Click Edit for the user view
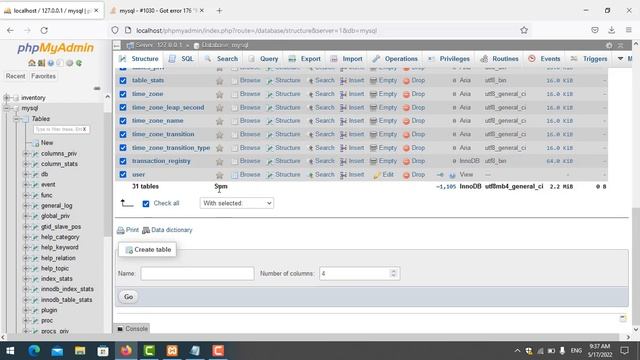 click(x=384, y=175)
